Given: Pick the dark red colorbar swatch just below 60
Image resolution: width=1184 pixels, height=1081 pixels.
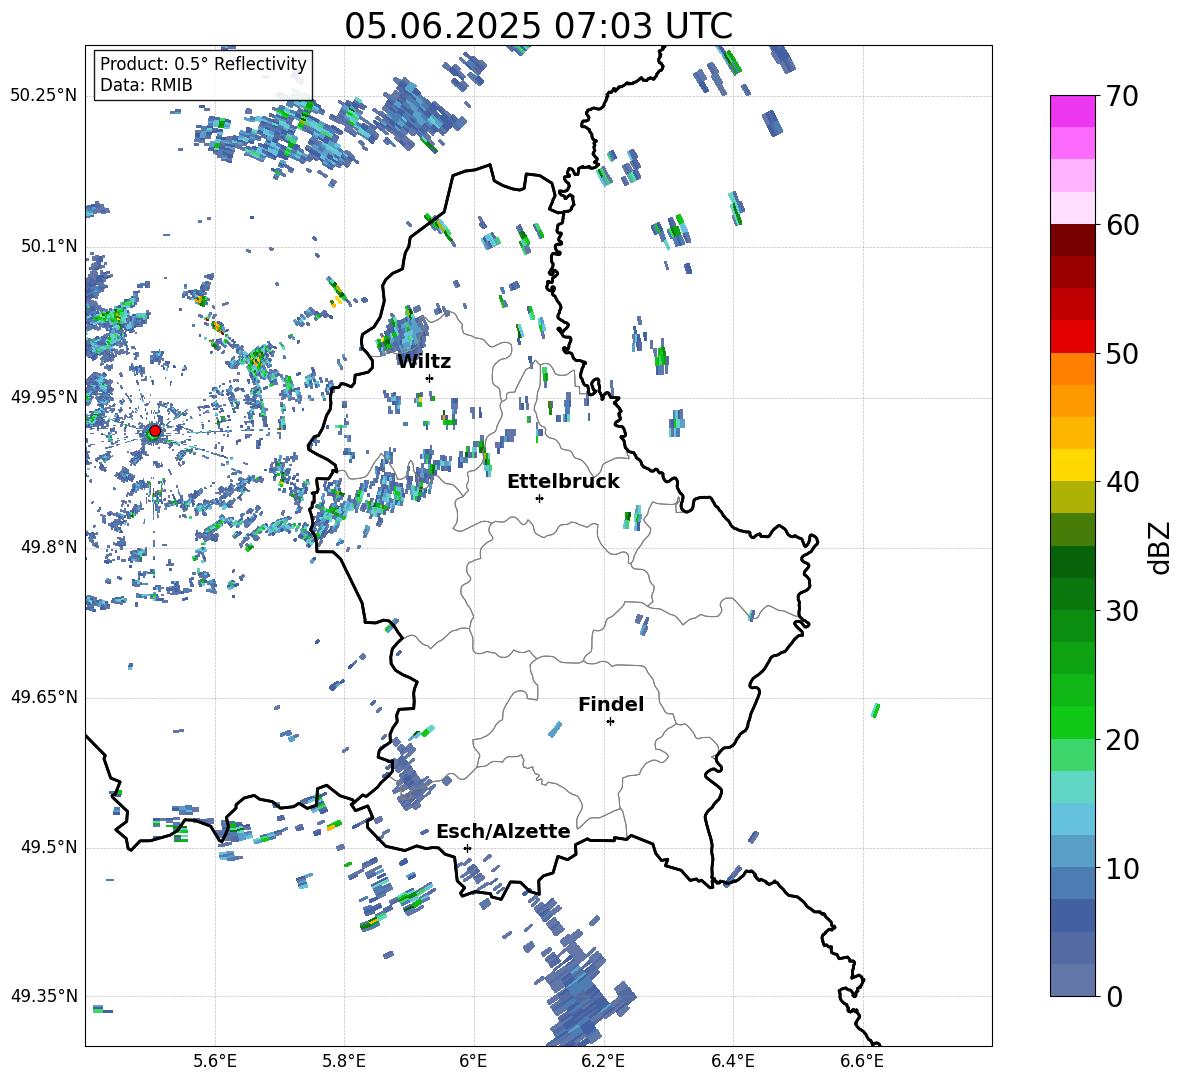Looking at the screenshot, I should 1072,239.
